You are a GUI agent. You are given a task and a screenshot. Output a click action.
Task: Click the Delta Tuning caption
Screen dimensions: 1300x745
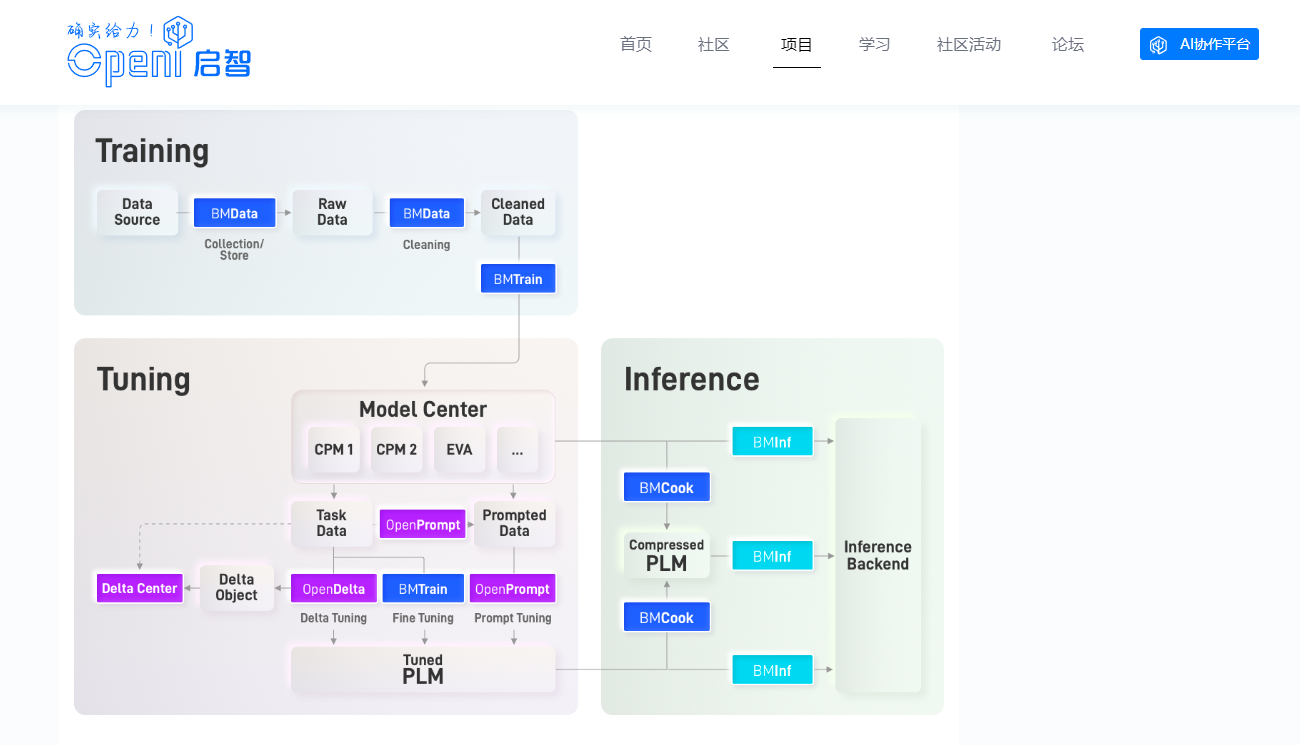(x=334, y=618)
